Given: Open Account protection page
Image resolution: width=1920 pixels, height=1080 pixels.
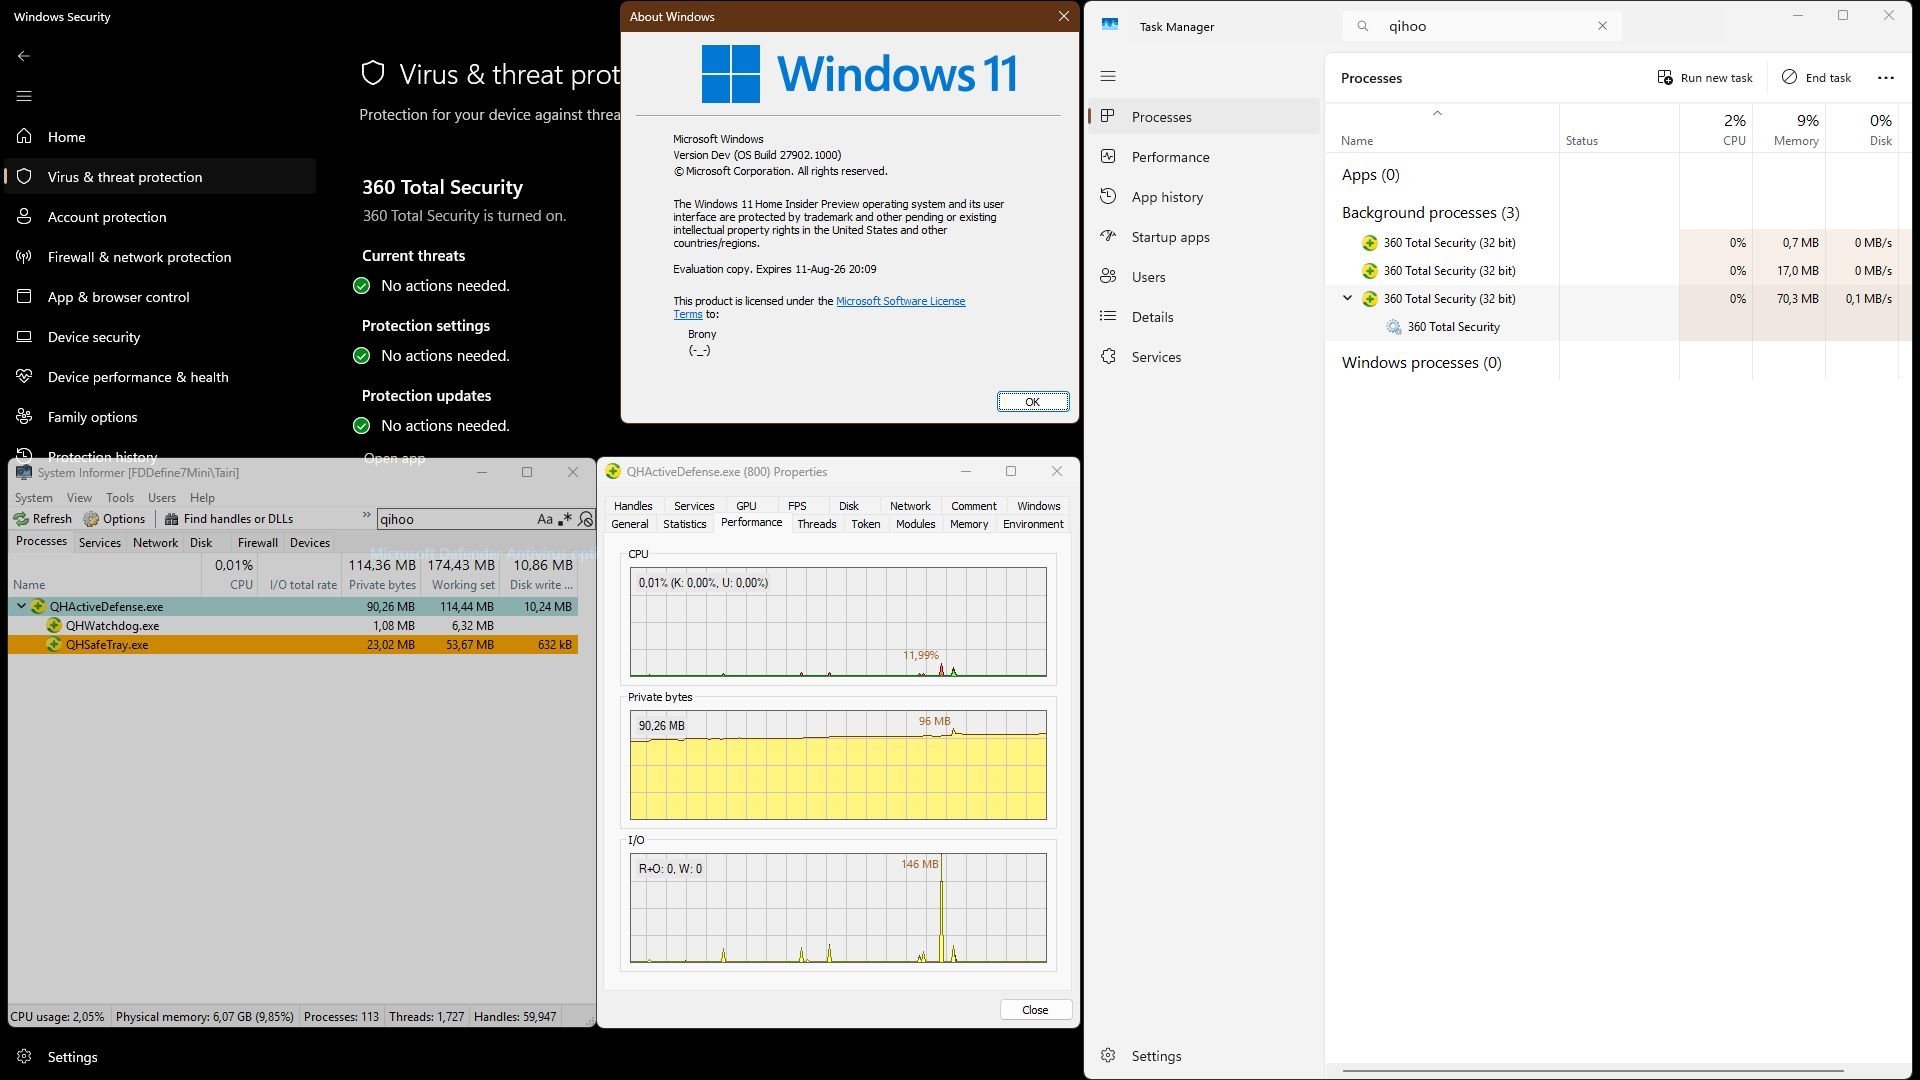Looking at the screenshot, I should tap(160, 217).
